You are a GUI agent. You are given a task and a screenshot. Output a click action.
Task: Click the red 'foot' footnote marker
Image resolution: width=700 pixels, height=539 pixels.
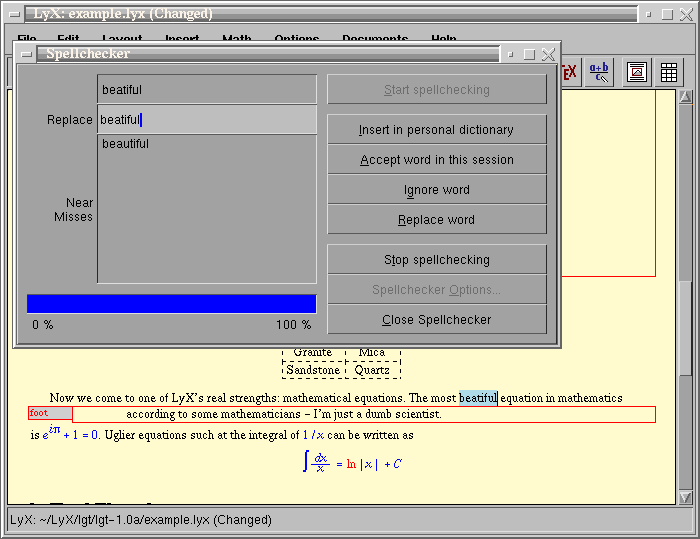coord(50,413)
